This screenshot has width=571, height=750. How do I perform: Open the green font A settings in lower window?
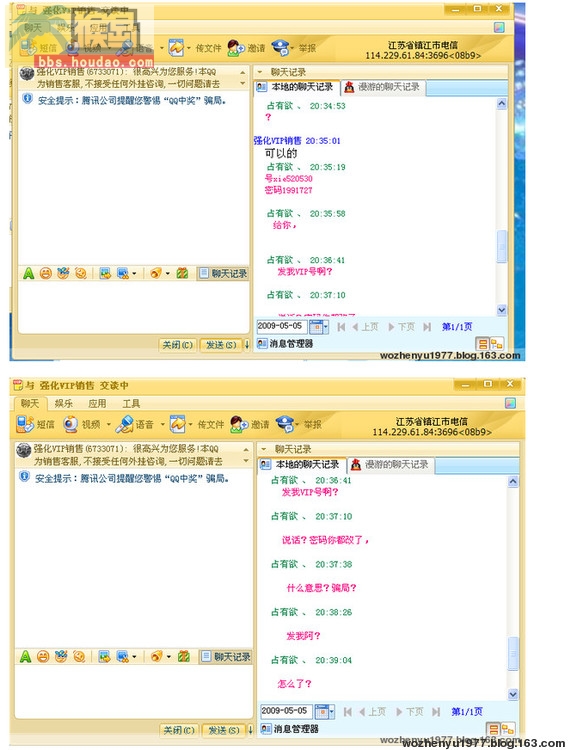point(25,657)
